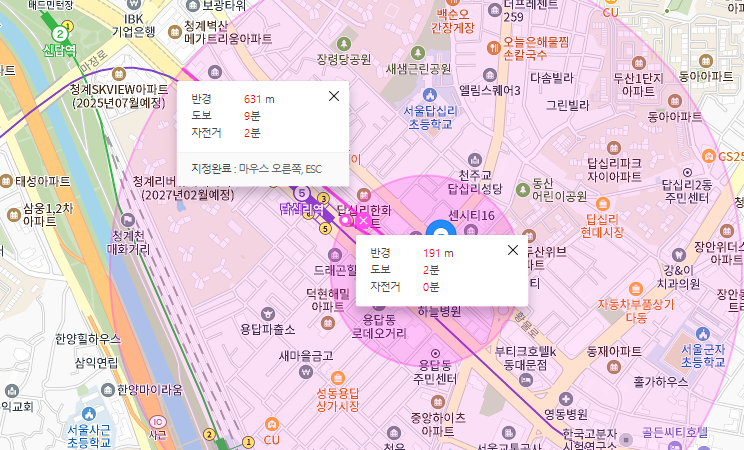Open 서울답십리초등학교 school icon

pyautogui.click(x=430, y=95)
